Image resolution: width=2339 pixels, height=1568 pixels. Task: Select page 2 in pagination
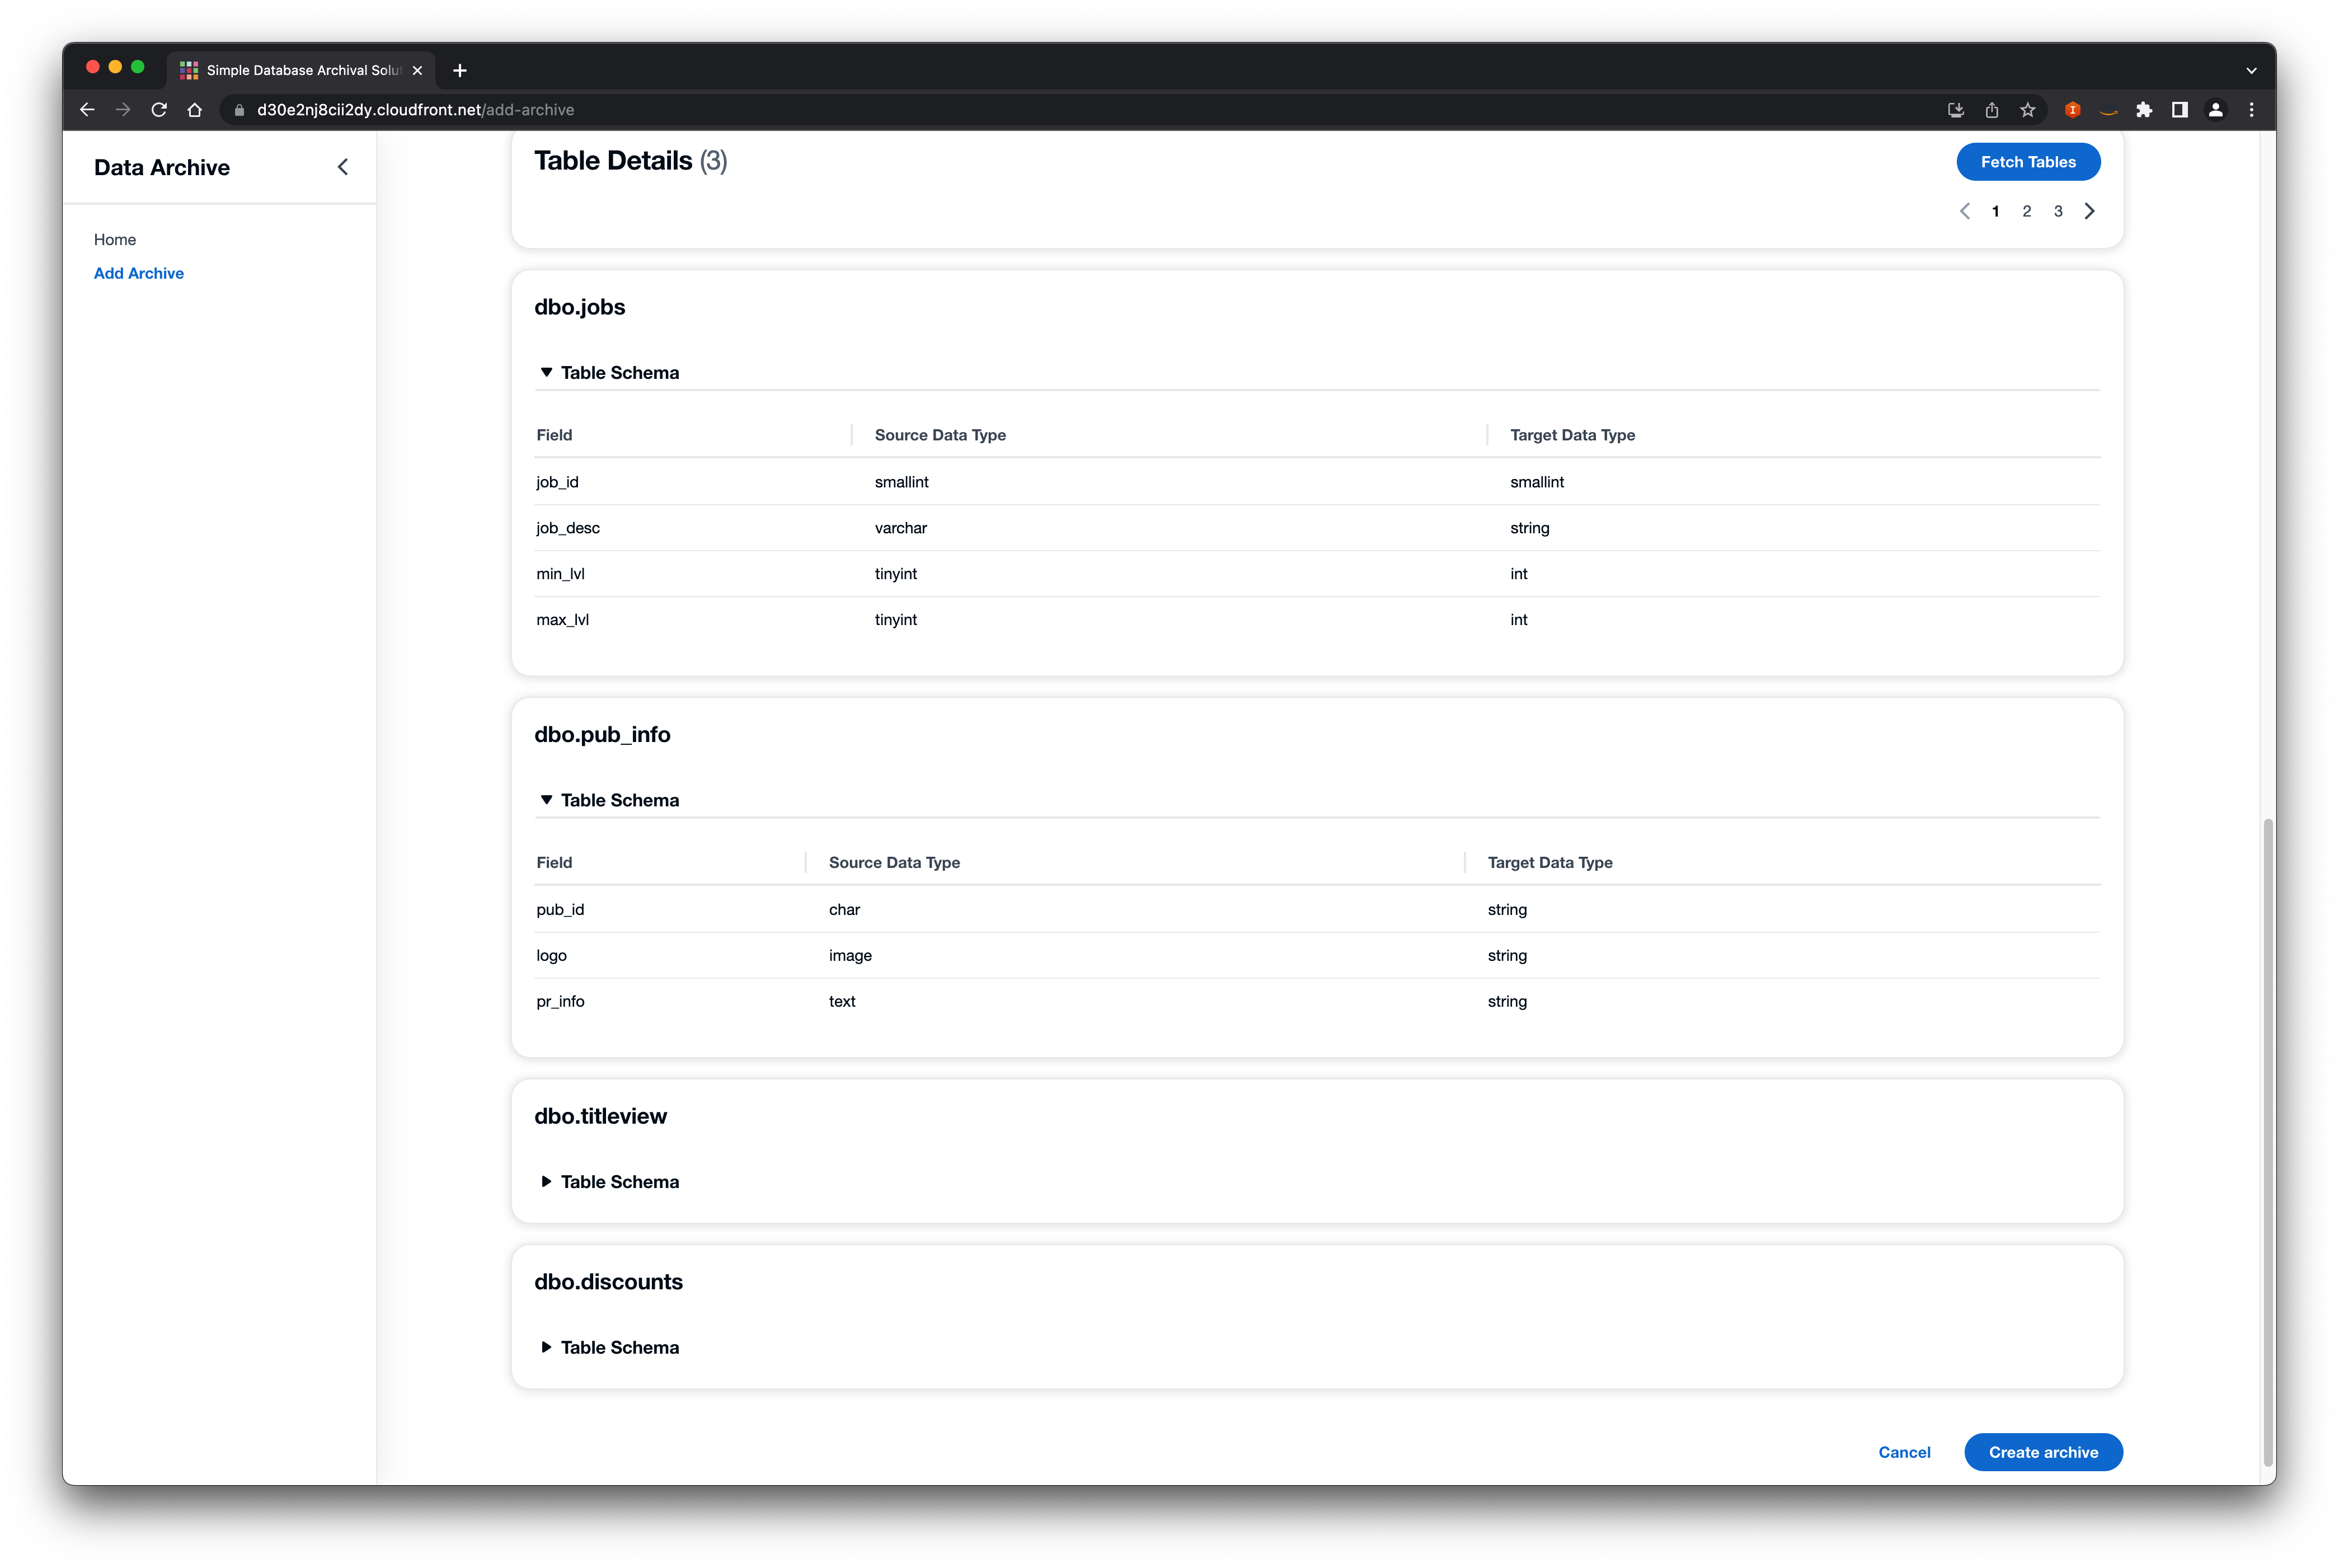tap(2026, 211)
